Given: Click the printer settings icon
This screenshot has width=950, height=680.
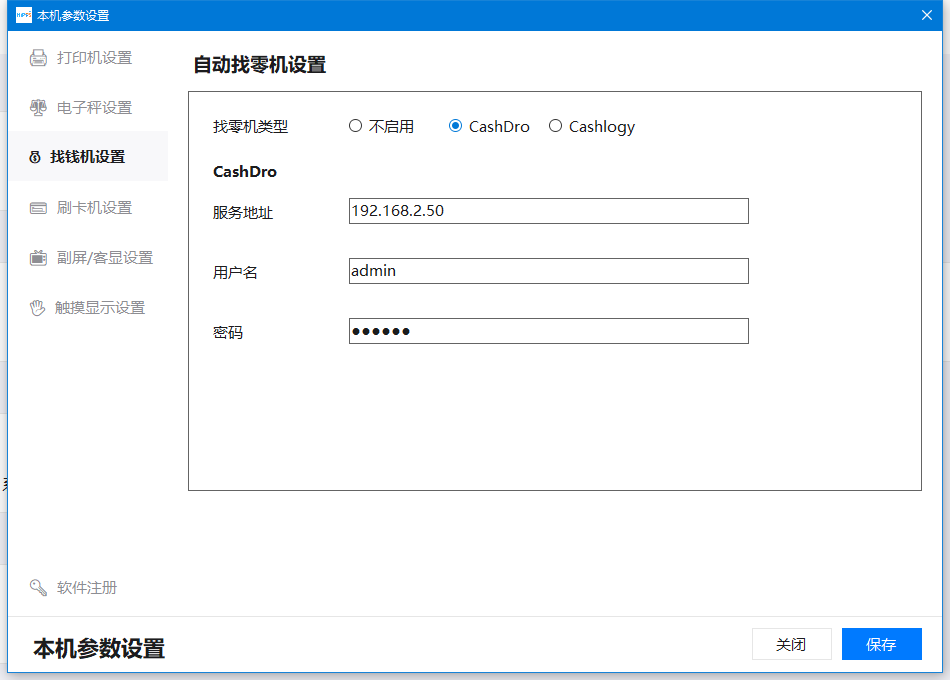Looking at the screenshot, I should (x=38, y=58).
